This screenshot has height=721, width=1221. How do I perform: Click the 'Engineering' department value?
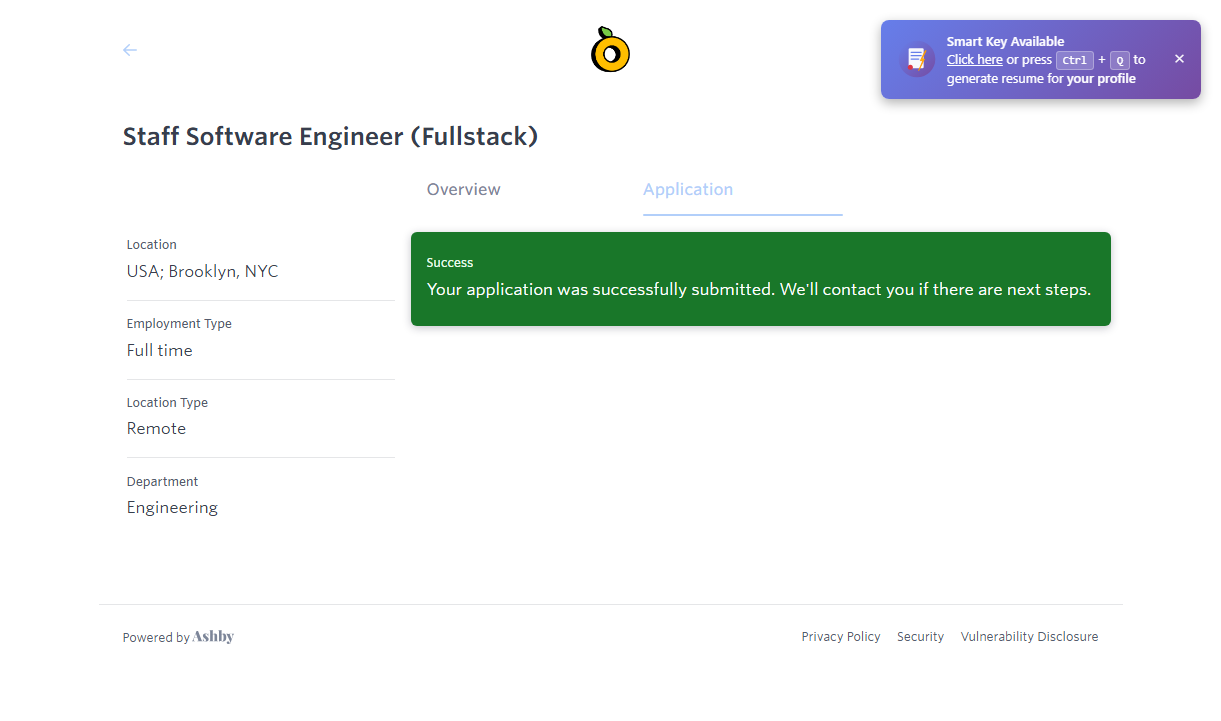172,508
